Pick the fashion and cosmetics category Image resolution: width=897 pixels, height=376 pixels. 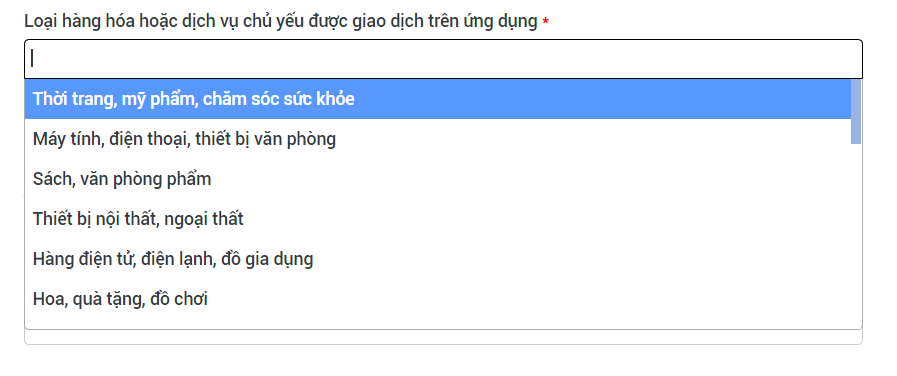pyautogui.click(x=438, y=99)
